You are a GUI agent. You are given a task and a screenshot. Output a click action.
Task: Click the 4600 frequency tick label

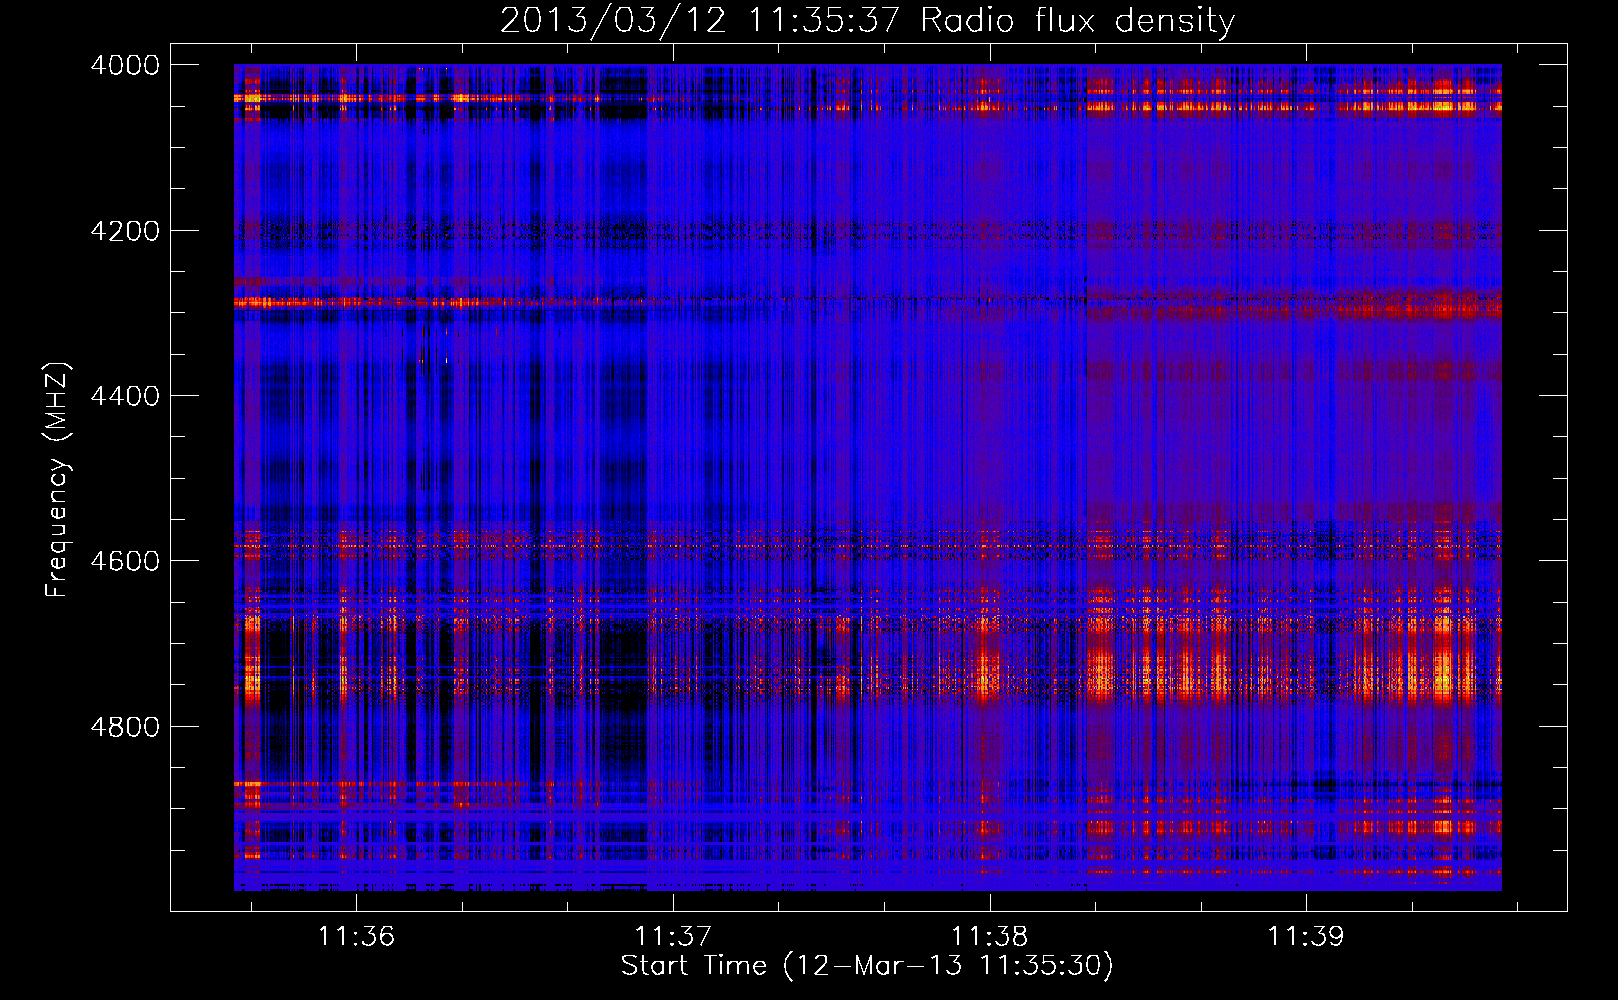[x=125, y=561]
